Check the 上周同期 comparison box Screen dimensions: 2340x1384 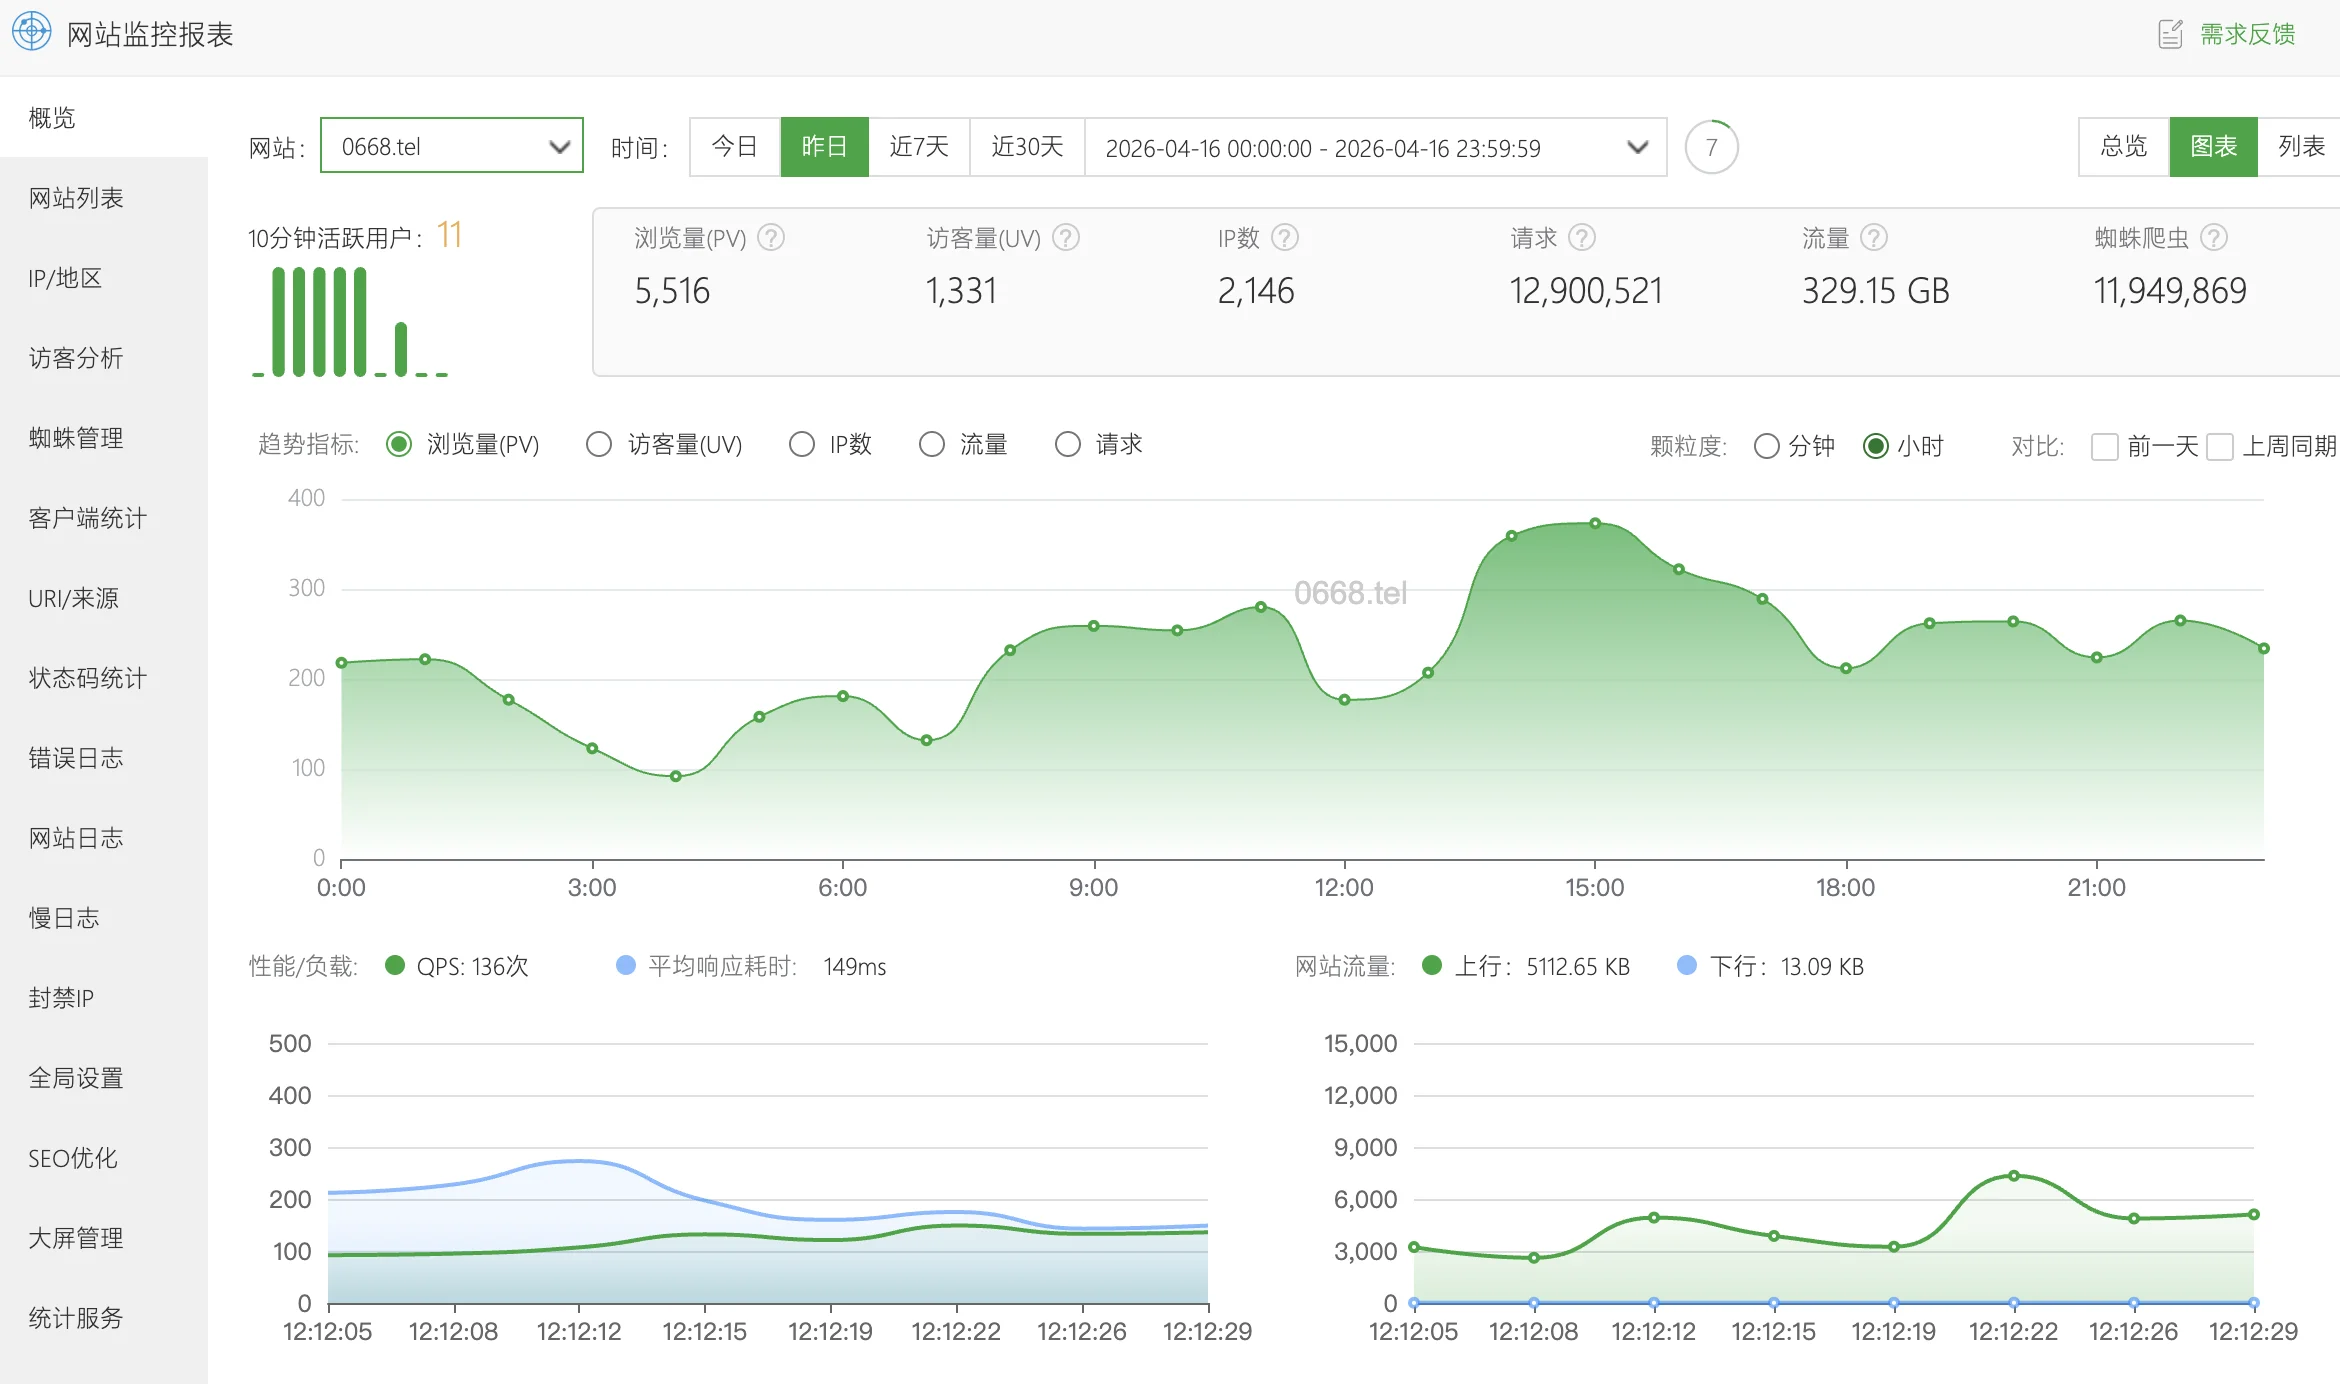click(2219, 446)
